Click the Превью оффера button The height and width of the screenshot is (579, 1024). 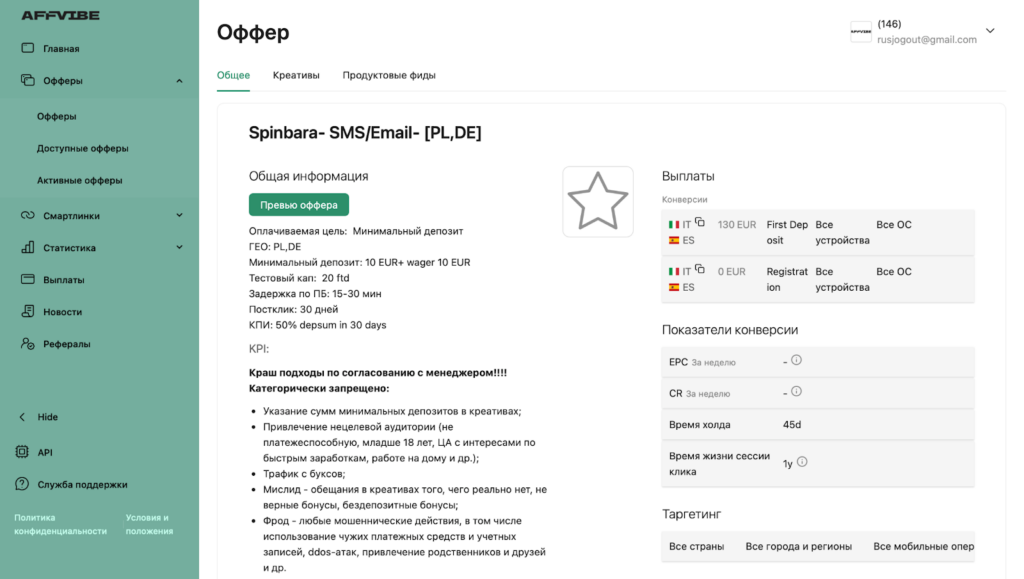coord(298,205)
